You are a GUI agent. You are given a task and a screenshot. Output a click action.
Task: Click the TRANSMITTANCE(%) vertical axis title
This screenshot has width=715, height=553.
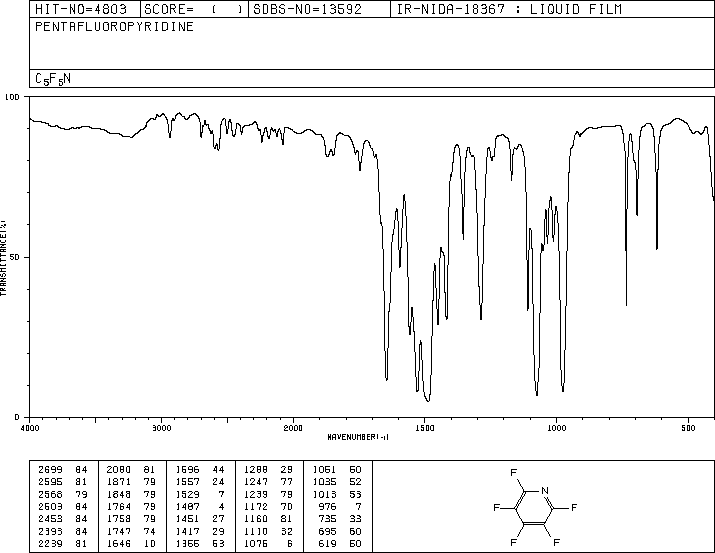click(3, 258)
